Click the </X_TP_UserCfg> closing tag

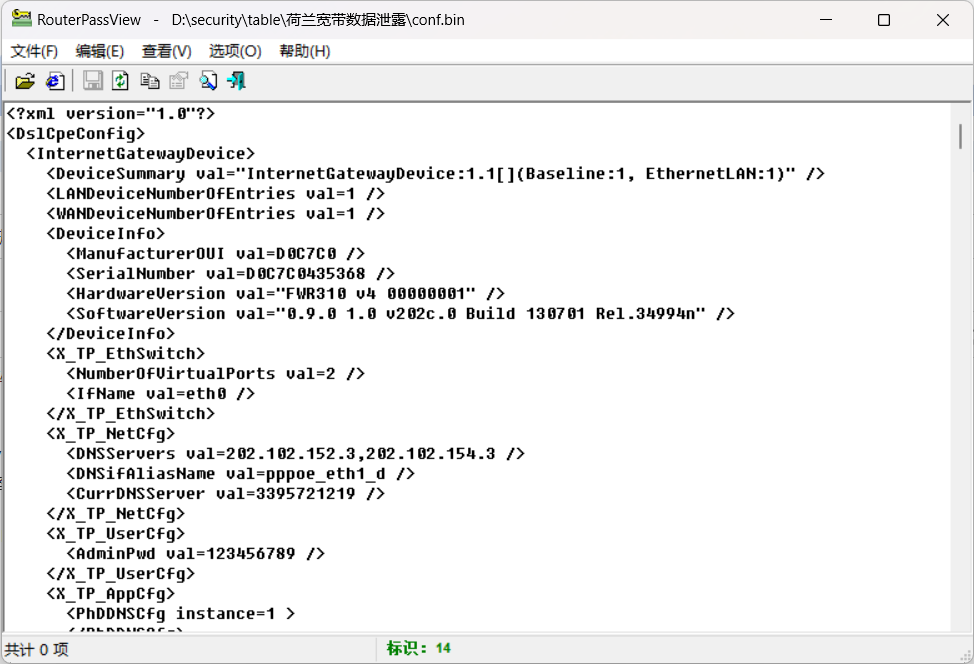tap(121, 573)
